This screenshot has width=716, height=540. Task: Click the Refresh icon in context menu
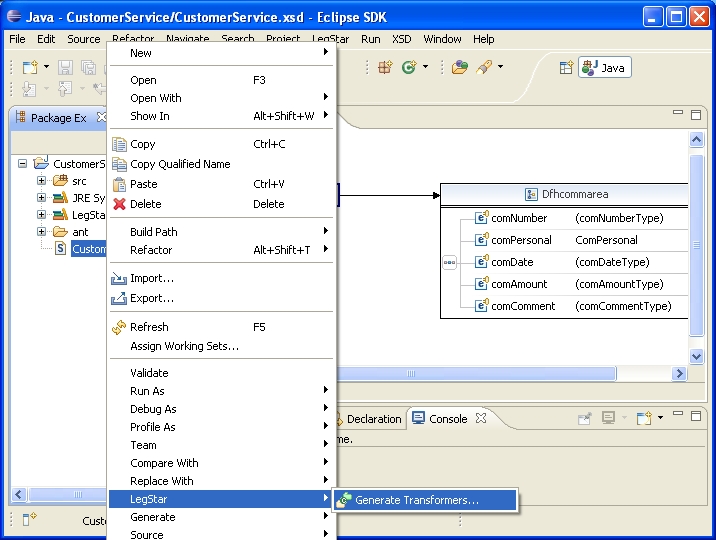pos(119,327)
